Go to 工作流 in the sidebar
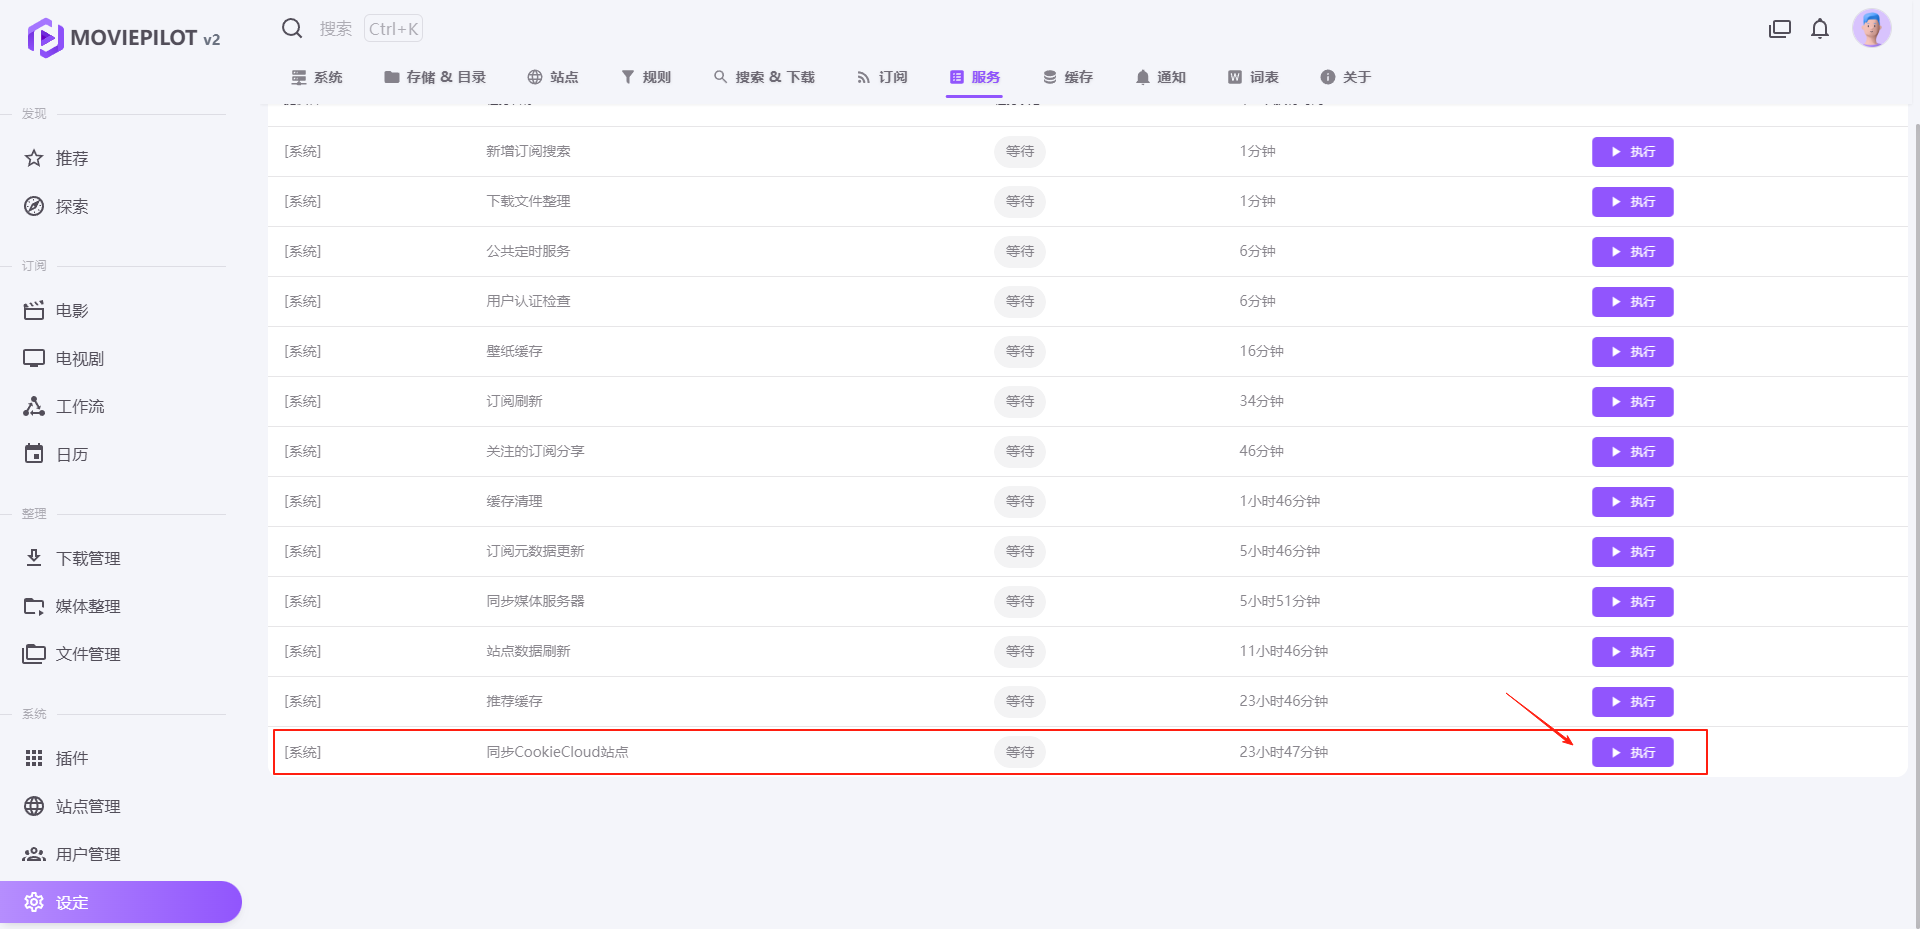The height and width of the screenshot is (929, 1920). [80, 406]
